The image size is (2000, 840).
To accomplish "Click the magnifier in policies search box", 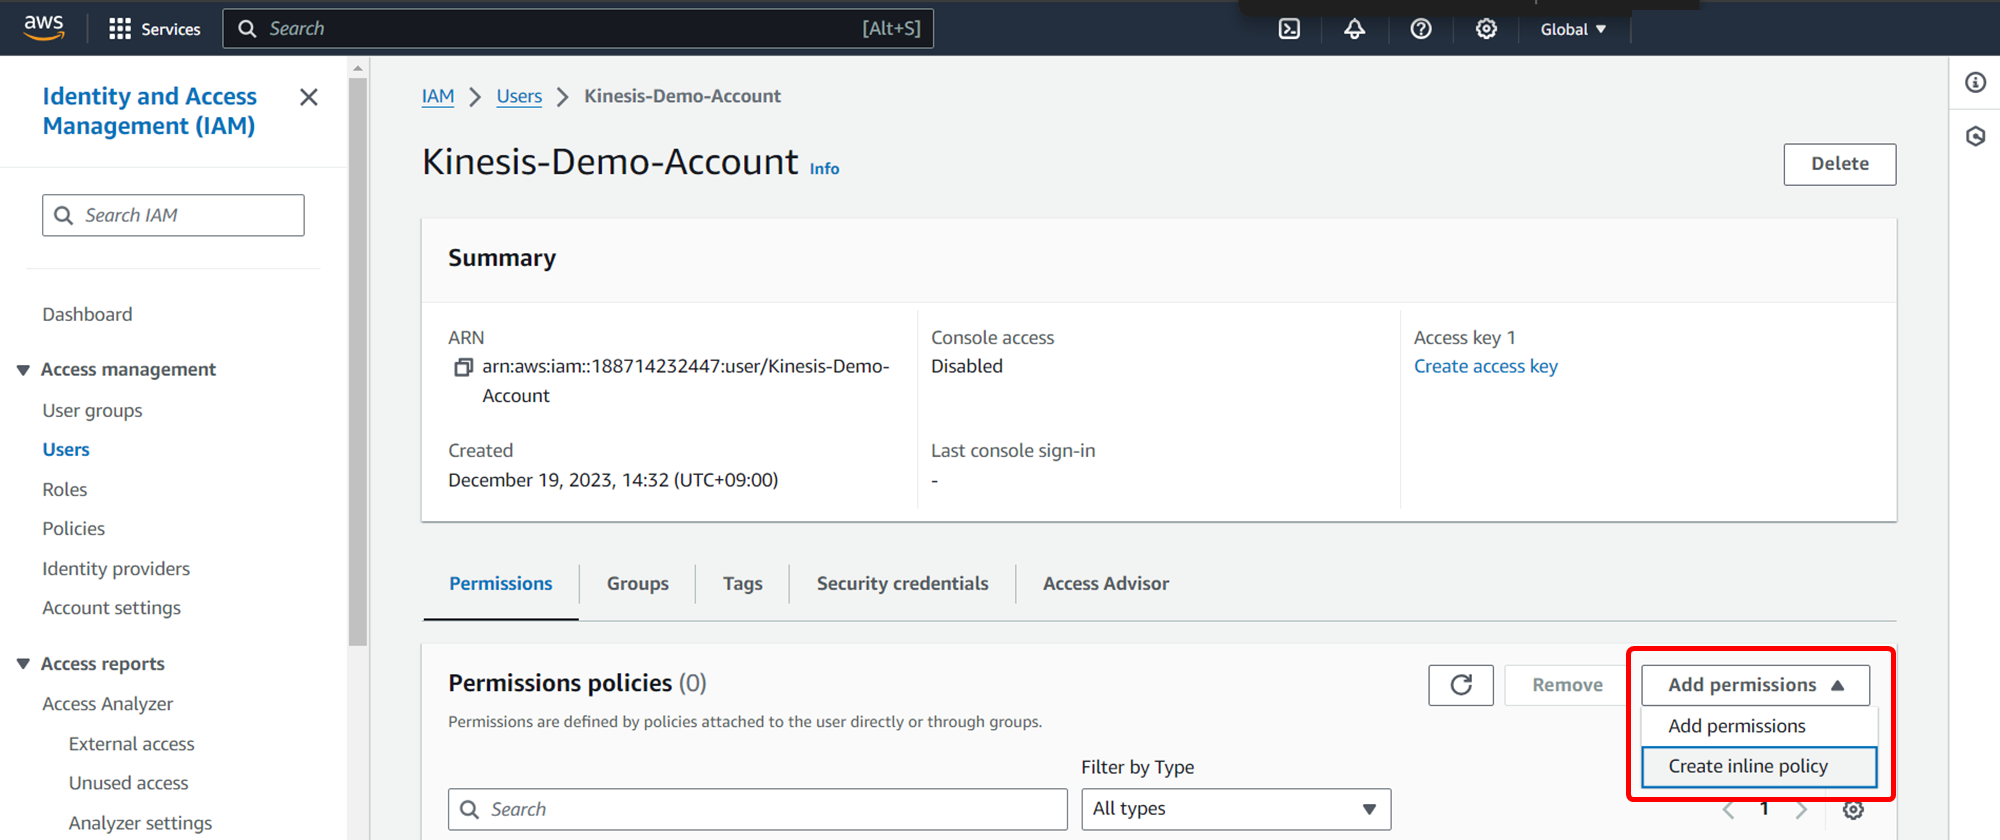I will point(469,809).
